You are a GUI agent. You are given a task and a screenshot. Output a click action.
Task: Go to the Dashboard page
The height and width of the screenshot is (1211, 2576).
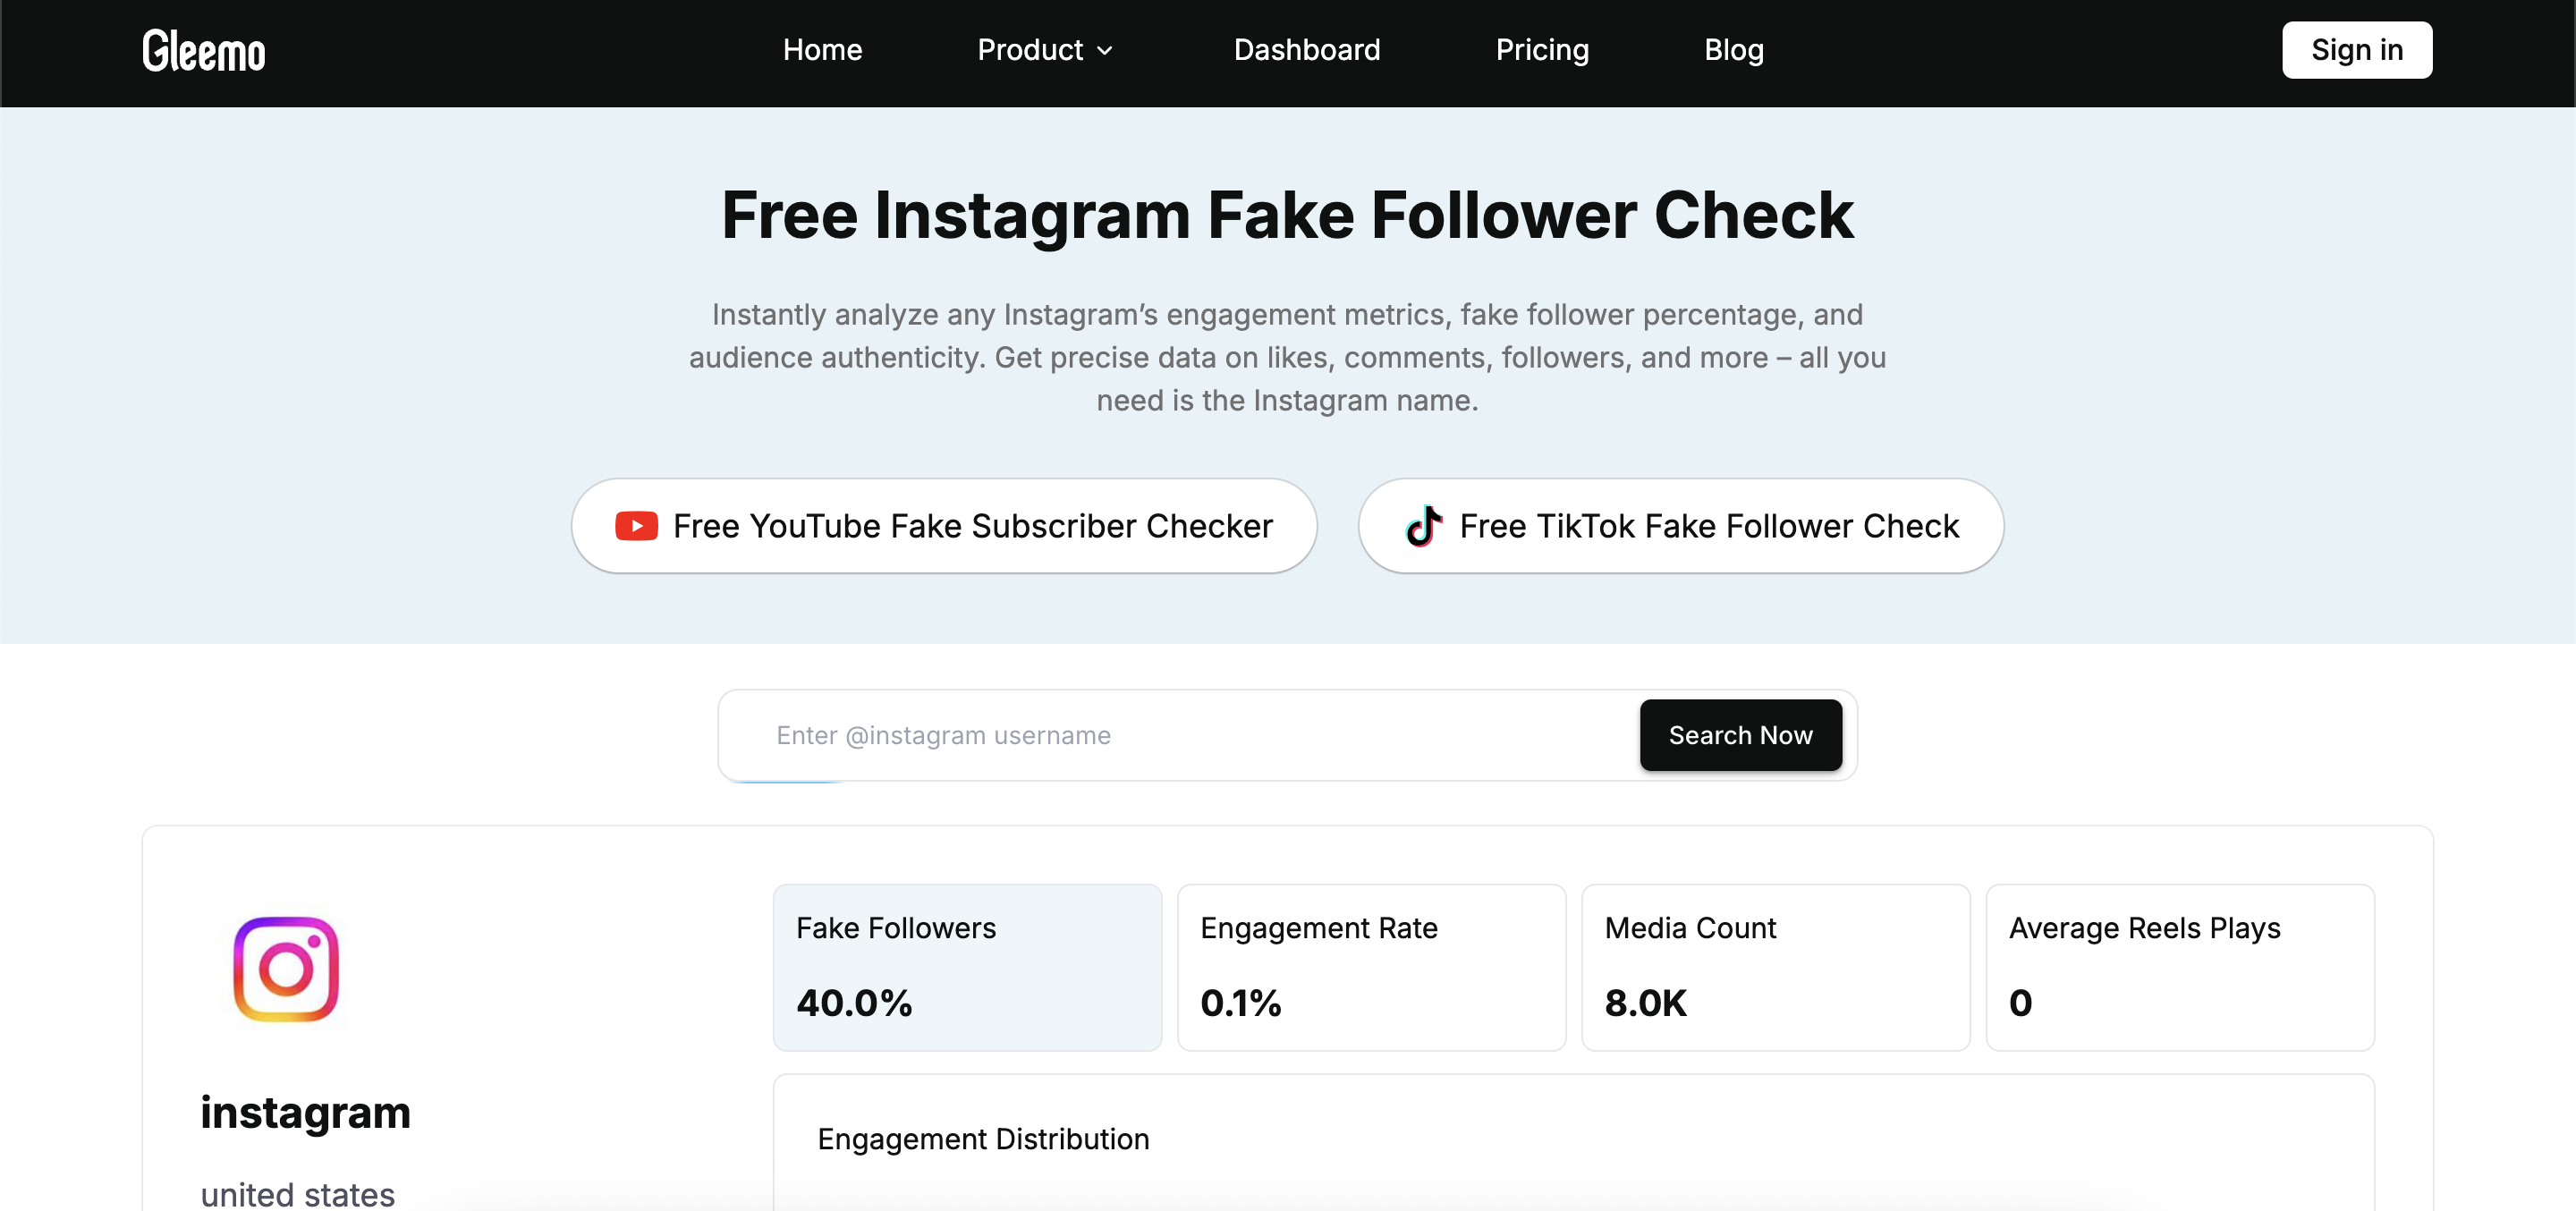[1306, 50]
